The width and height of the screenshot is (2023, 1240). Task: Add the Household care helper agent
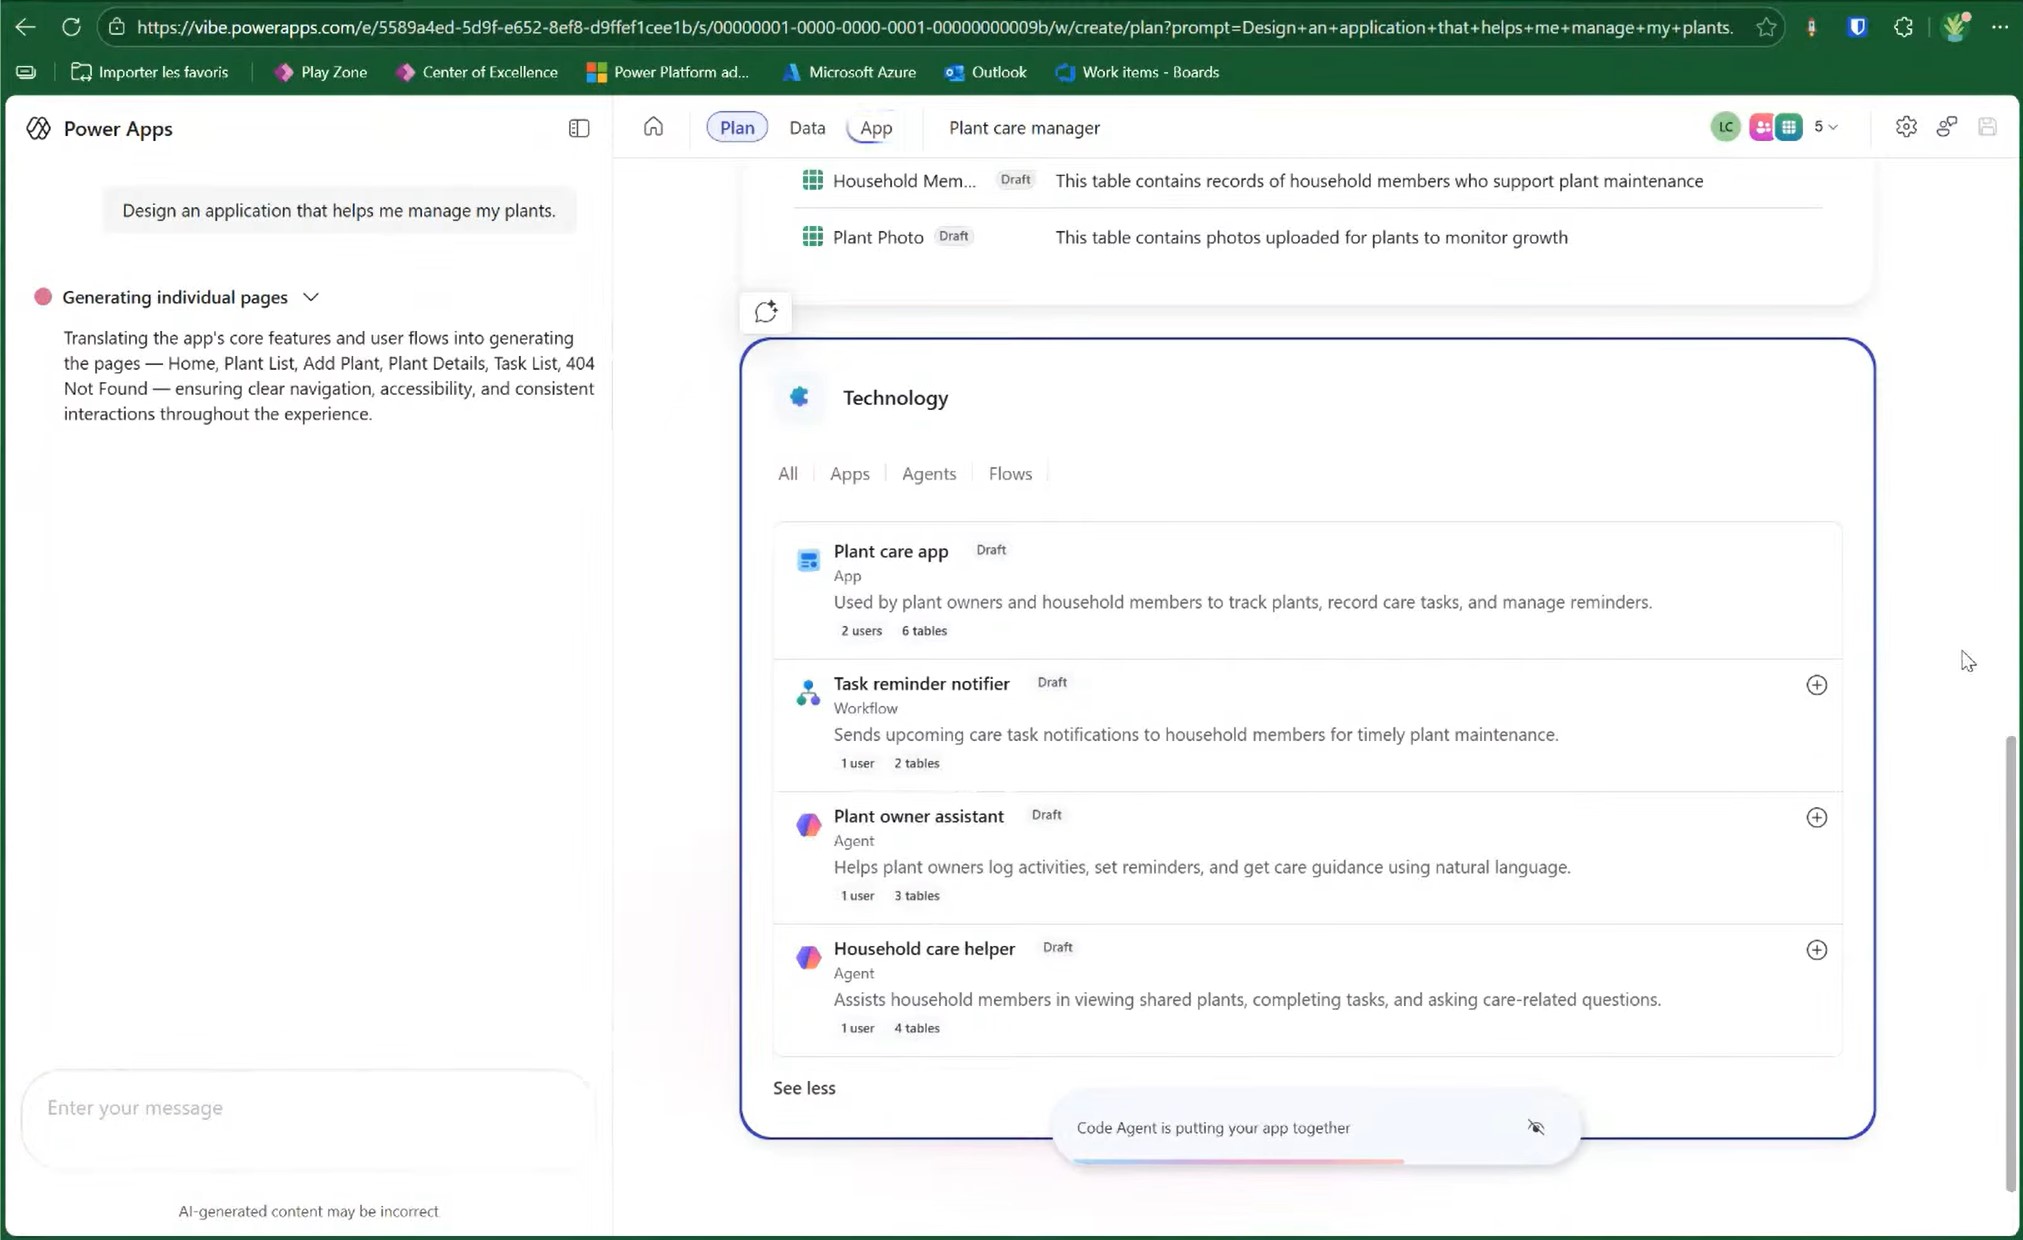[x=1816, y=950]
